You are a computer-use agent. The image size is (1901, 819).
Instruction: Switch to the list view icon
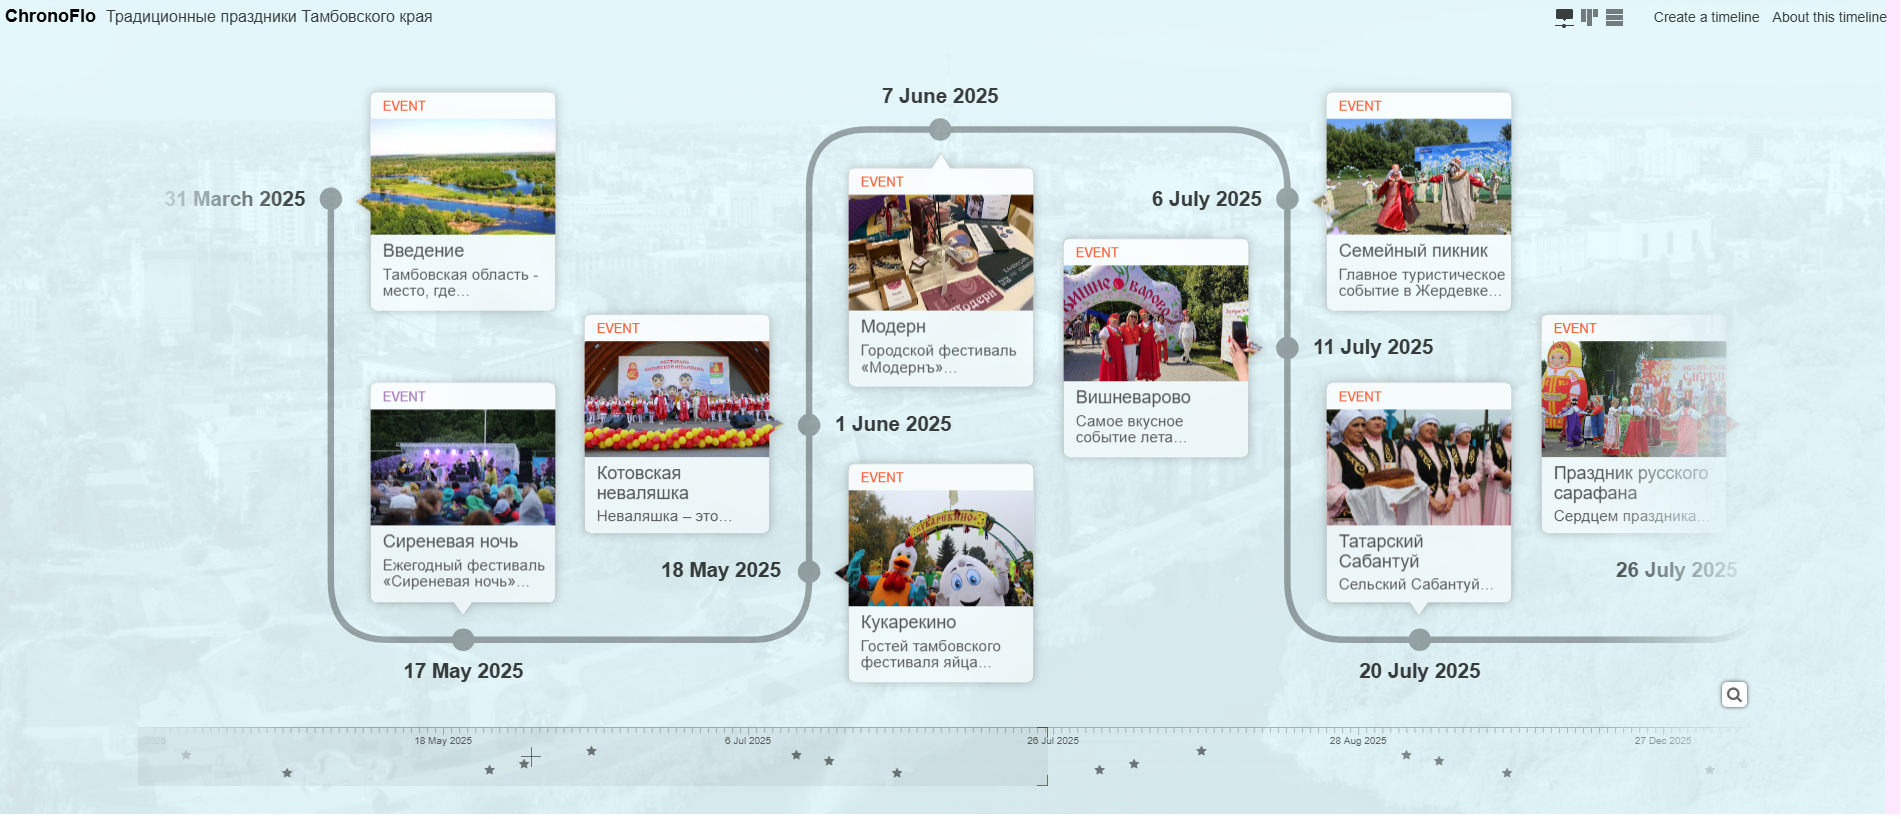click(1614, 17)
